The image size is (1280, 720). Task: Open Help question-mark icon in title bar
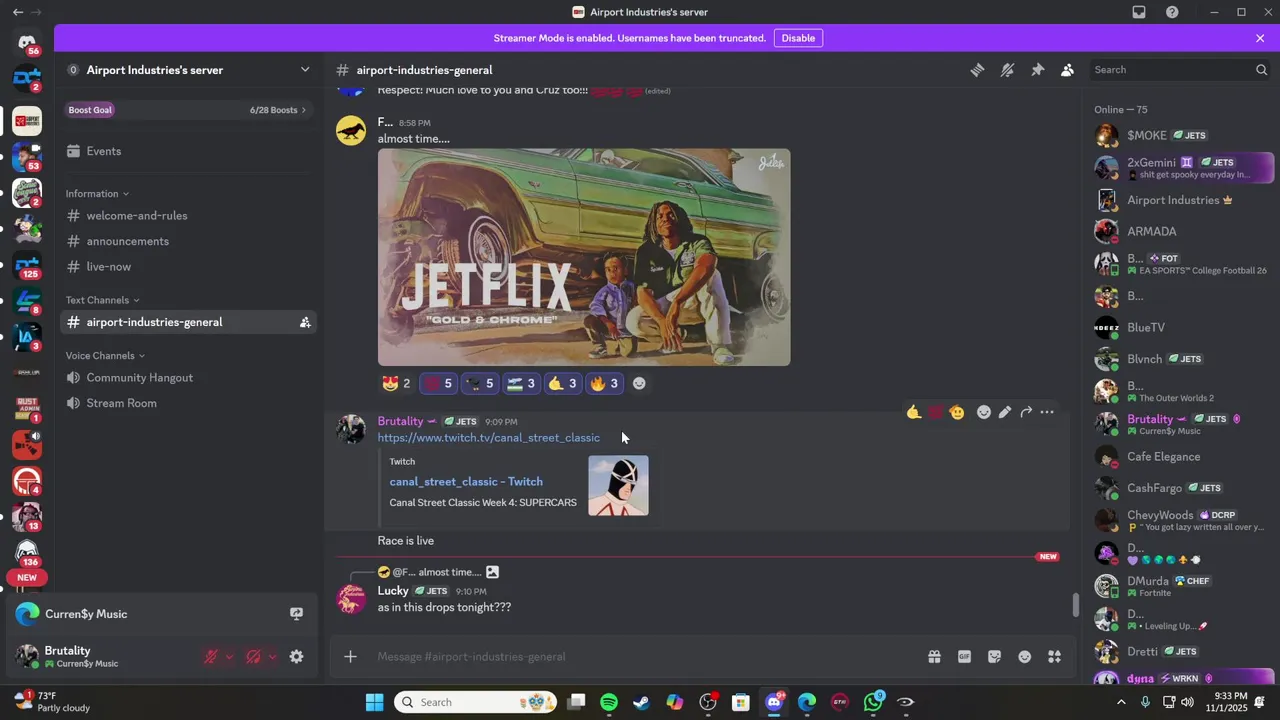[1172, 12]
